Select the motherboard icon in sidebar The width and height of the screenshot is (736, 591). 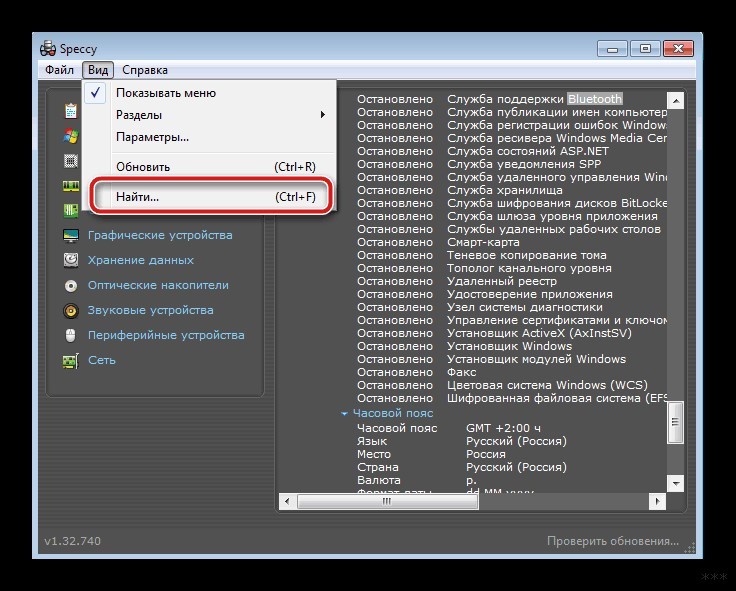click(x=71, y=210)
